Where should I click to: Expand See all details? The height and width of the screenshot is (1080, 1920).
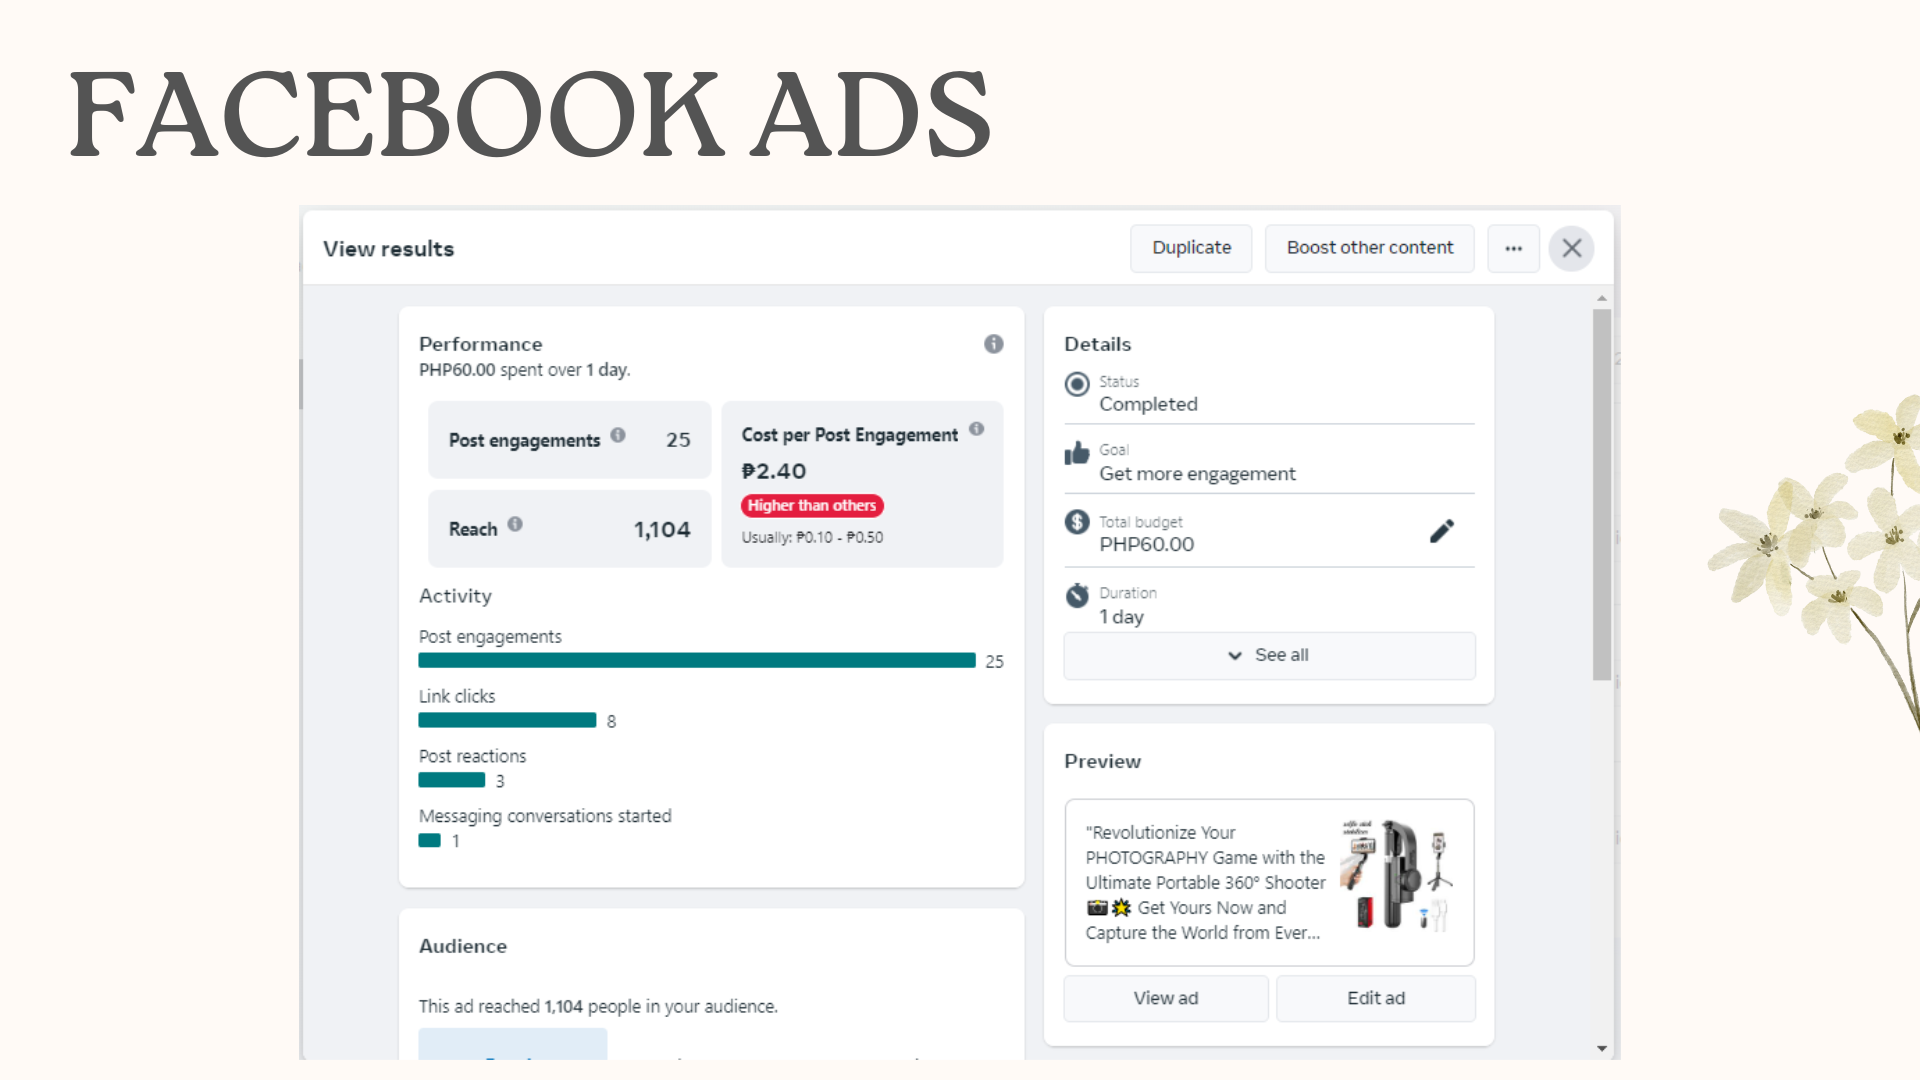(1269, 655)
